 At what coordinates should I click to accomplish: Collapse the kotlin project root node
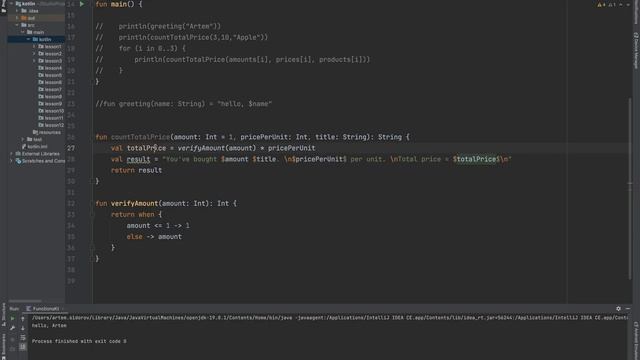click(x=12, y=4)
